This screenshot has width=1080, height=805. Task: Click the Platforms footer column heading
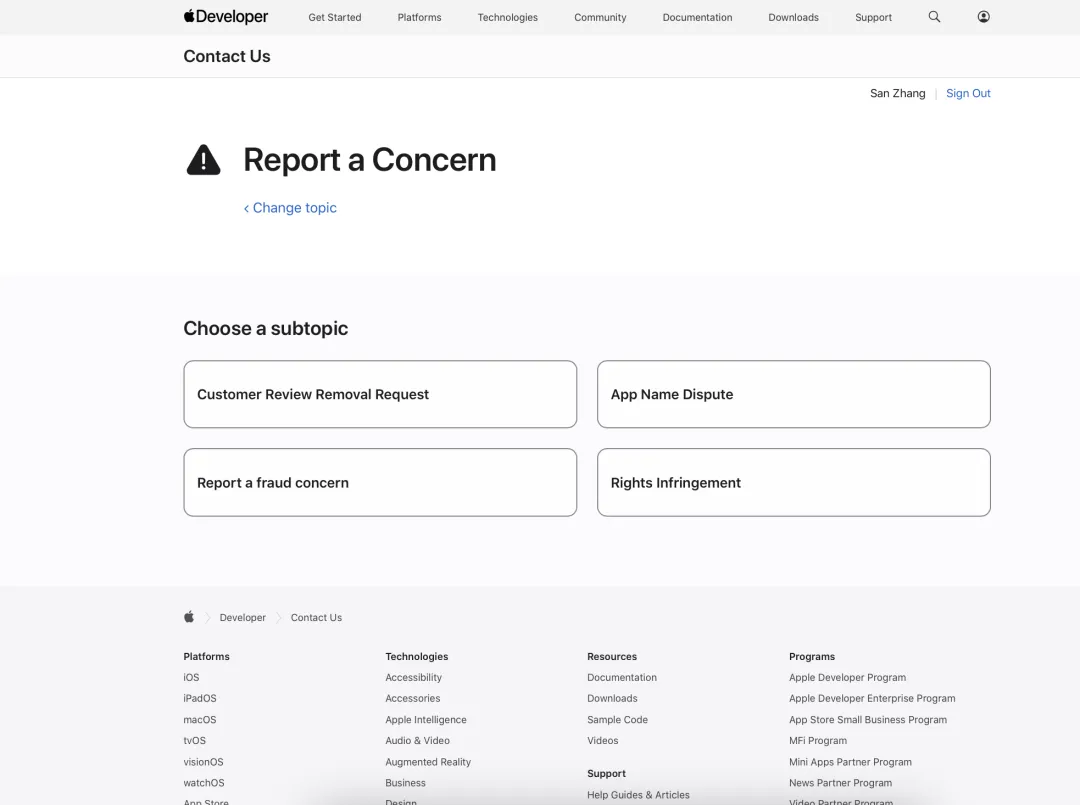pyautogui.click(x=207, y=656)
